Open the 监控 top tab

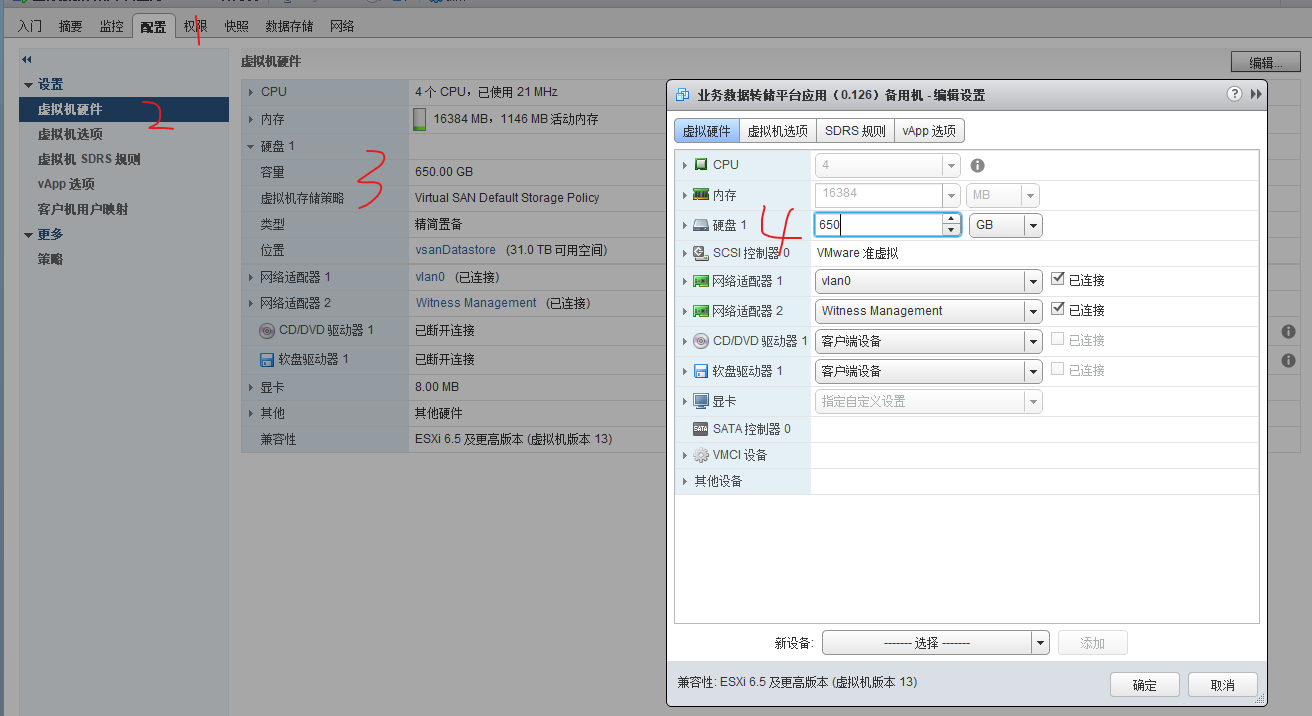(111, 26)
